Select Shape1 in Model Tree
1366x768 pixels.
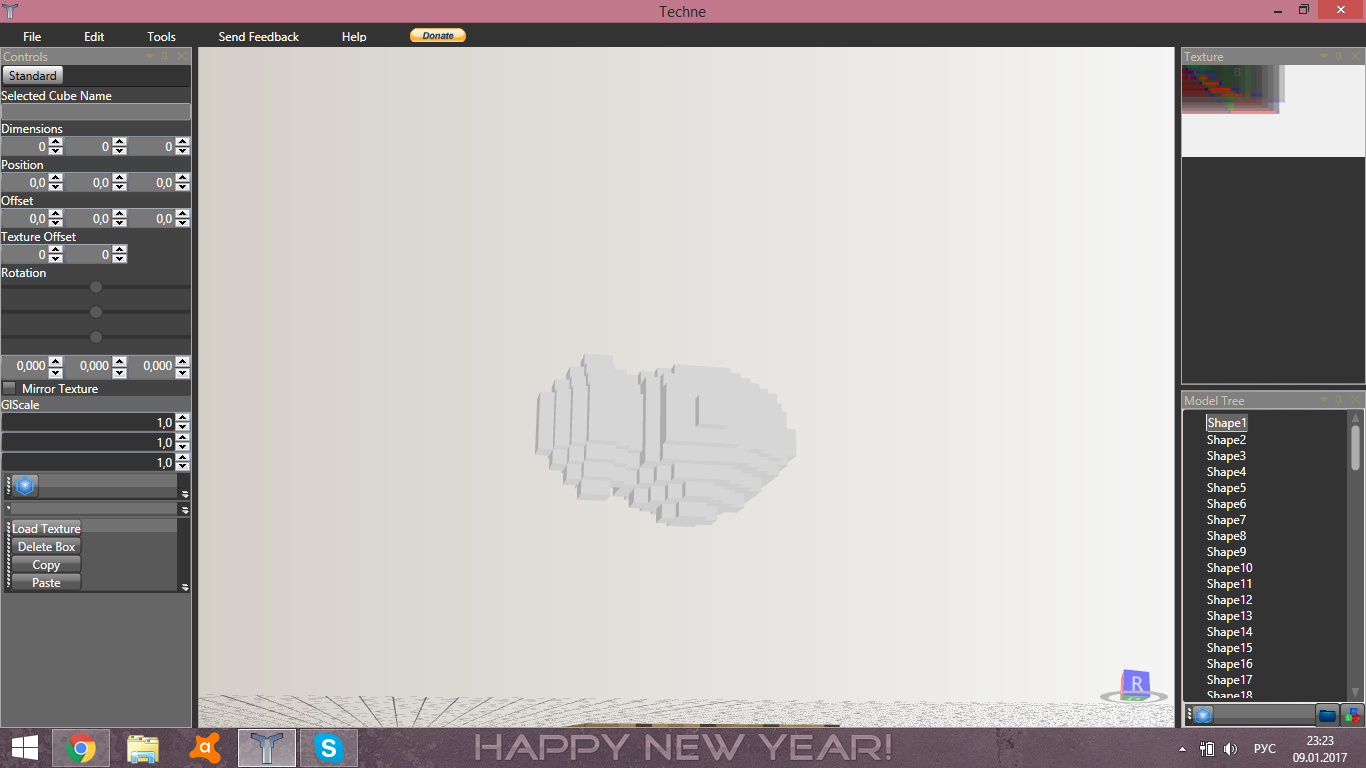[x=1226, y=423]
